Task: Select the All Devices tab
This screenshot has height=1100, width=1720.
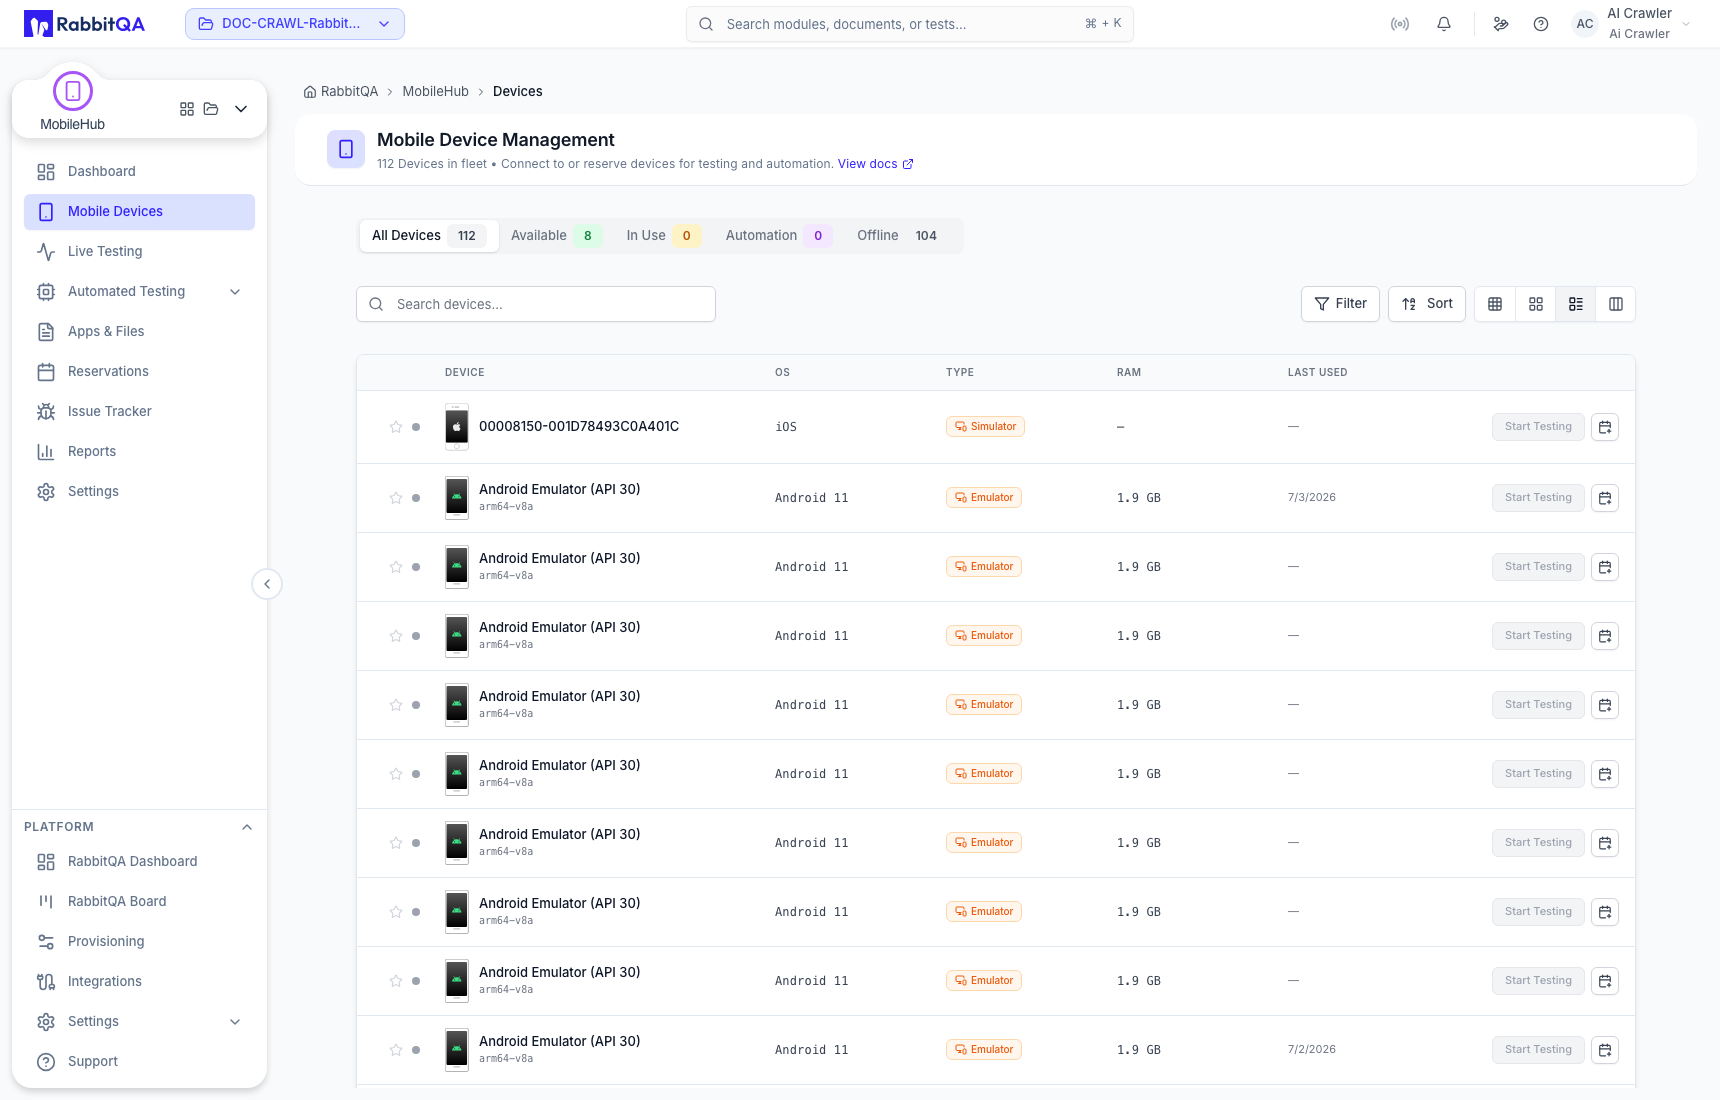Action: click(x=429, y=236)
